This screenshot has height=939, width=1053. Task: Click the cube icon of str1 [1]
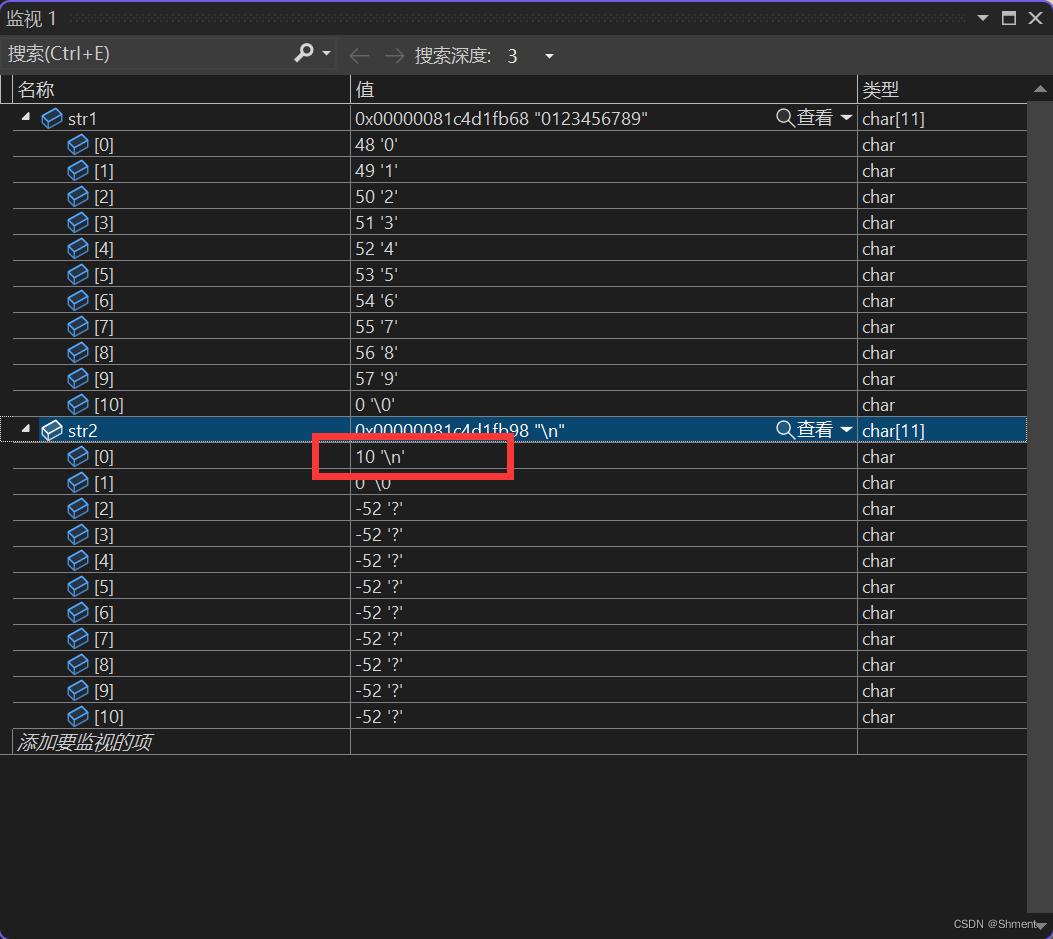point(78,171)
